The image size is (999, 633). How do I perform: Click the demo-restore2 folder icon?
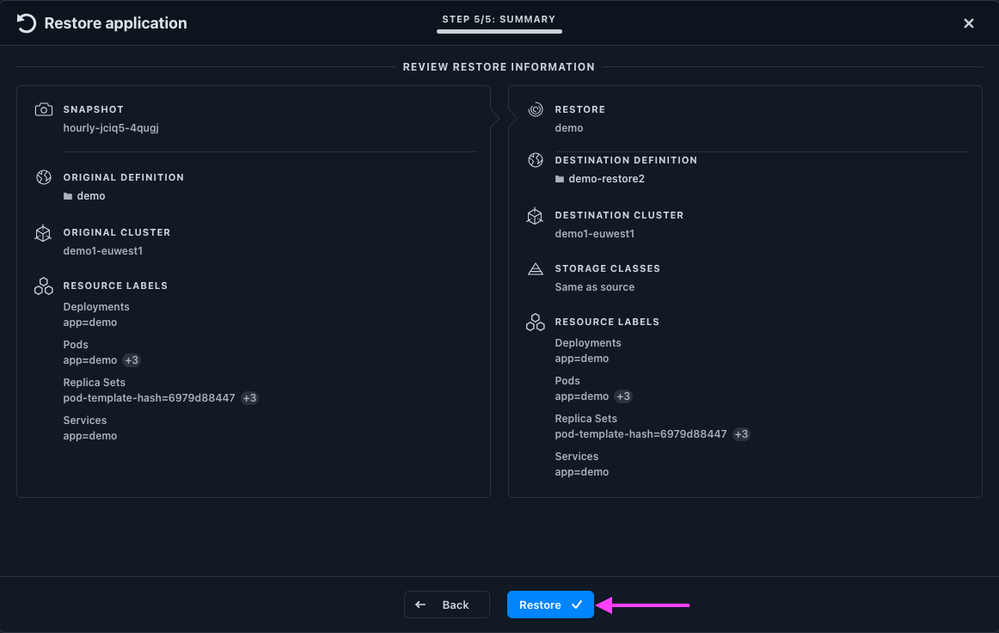559,179
